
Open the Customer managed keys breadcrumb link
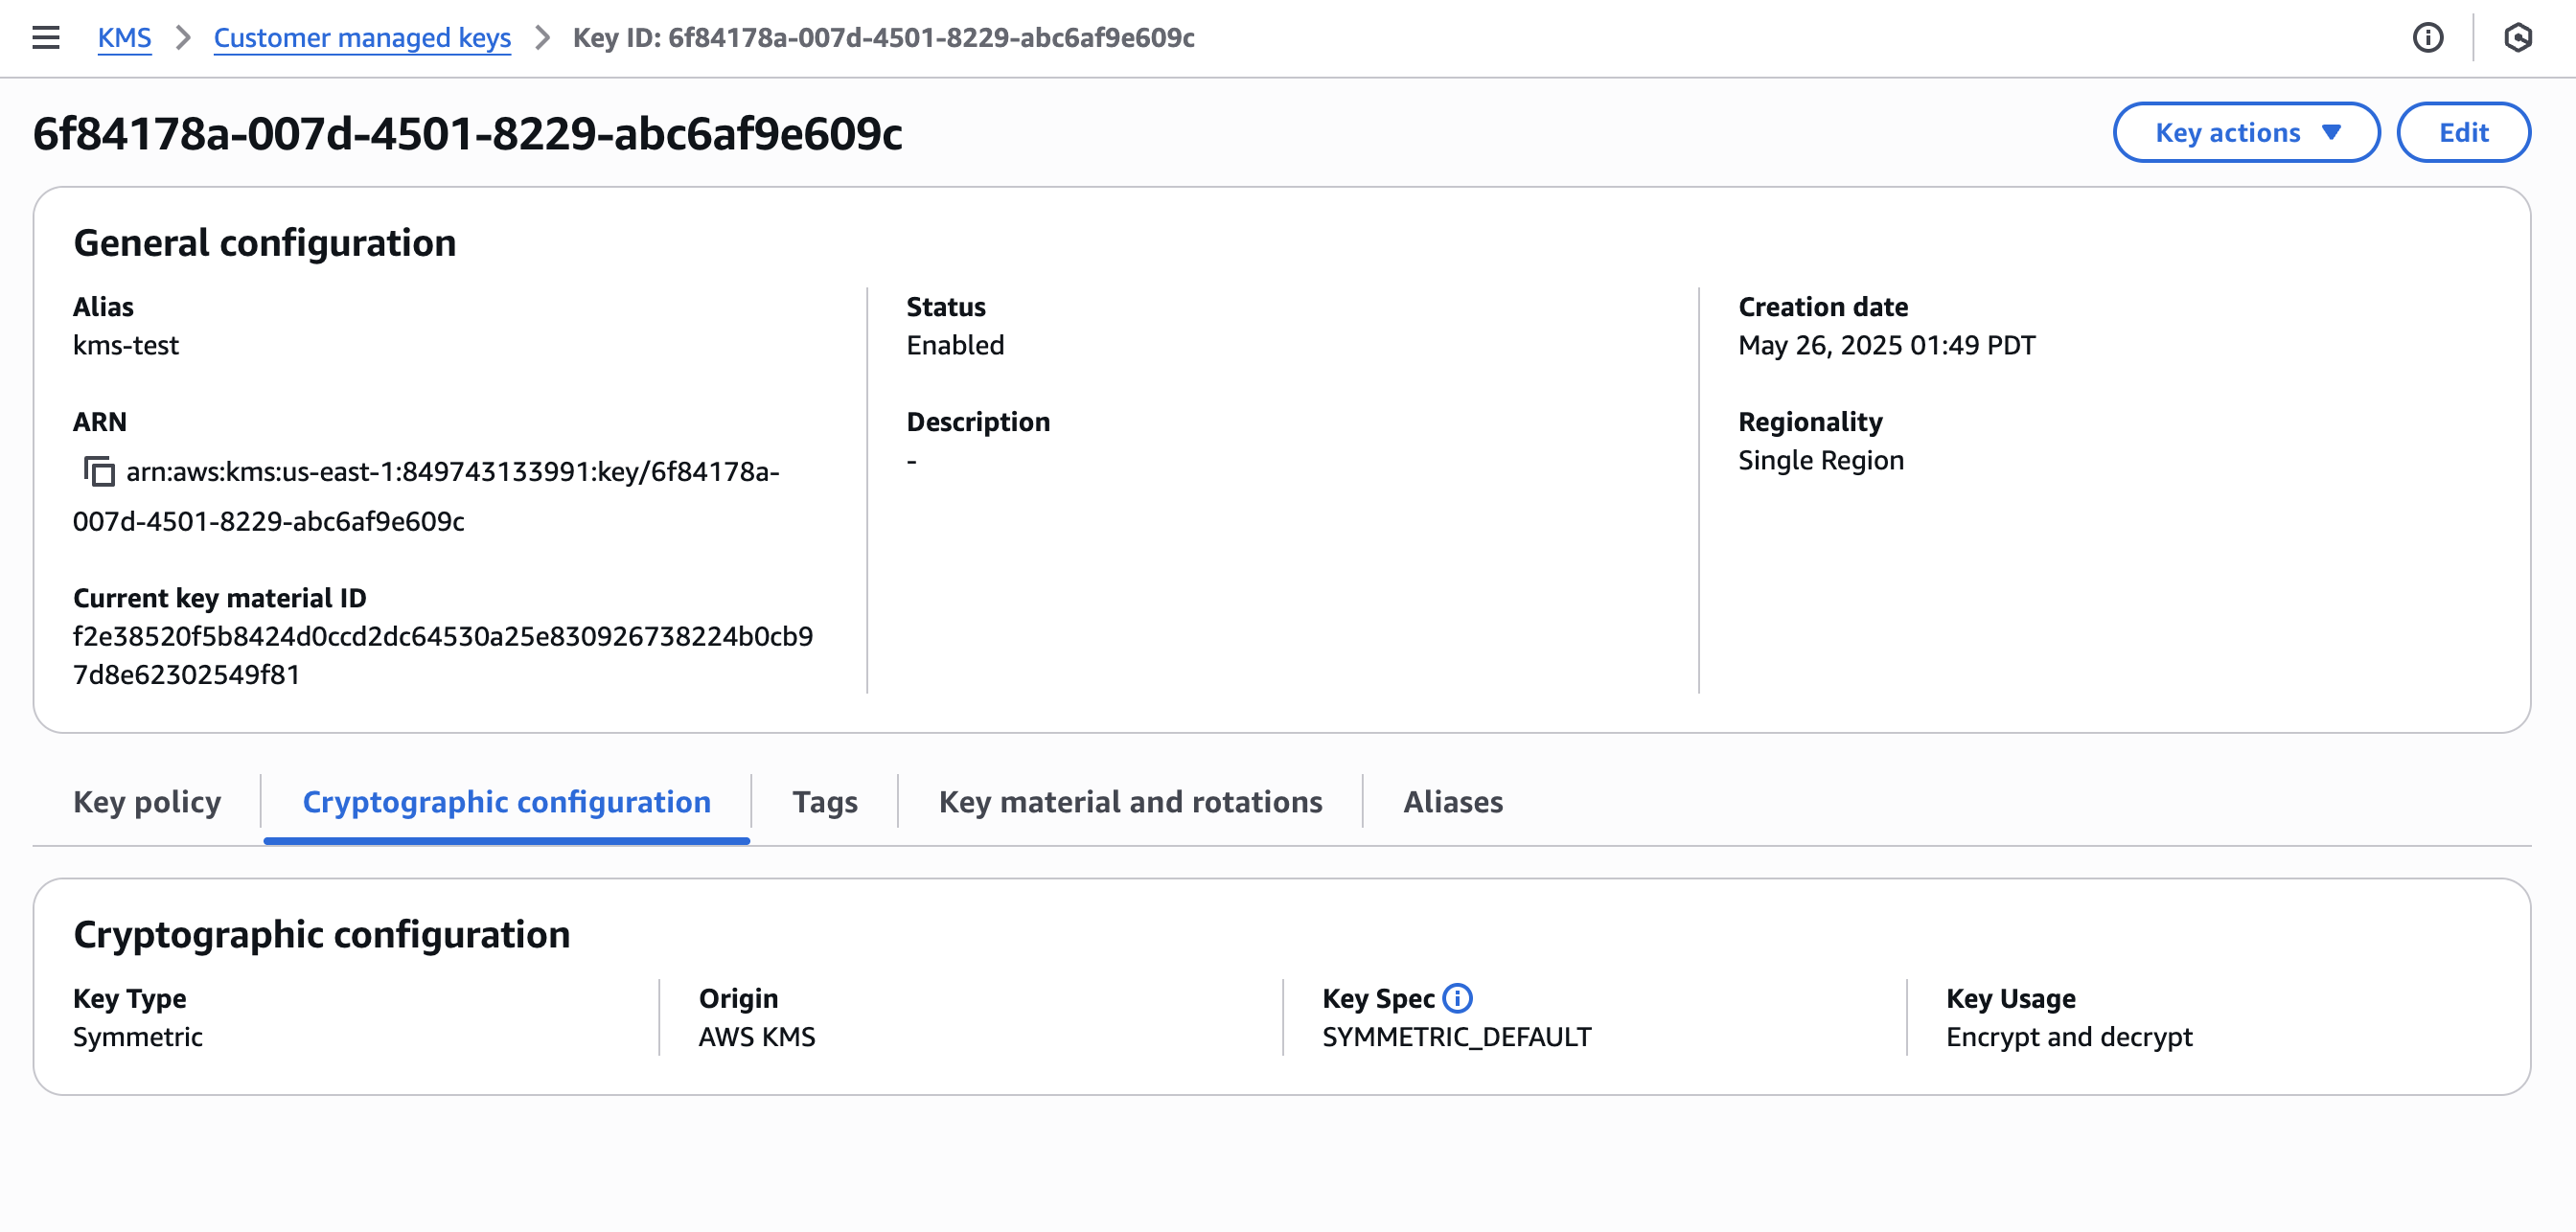click(362, 38)
